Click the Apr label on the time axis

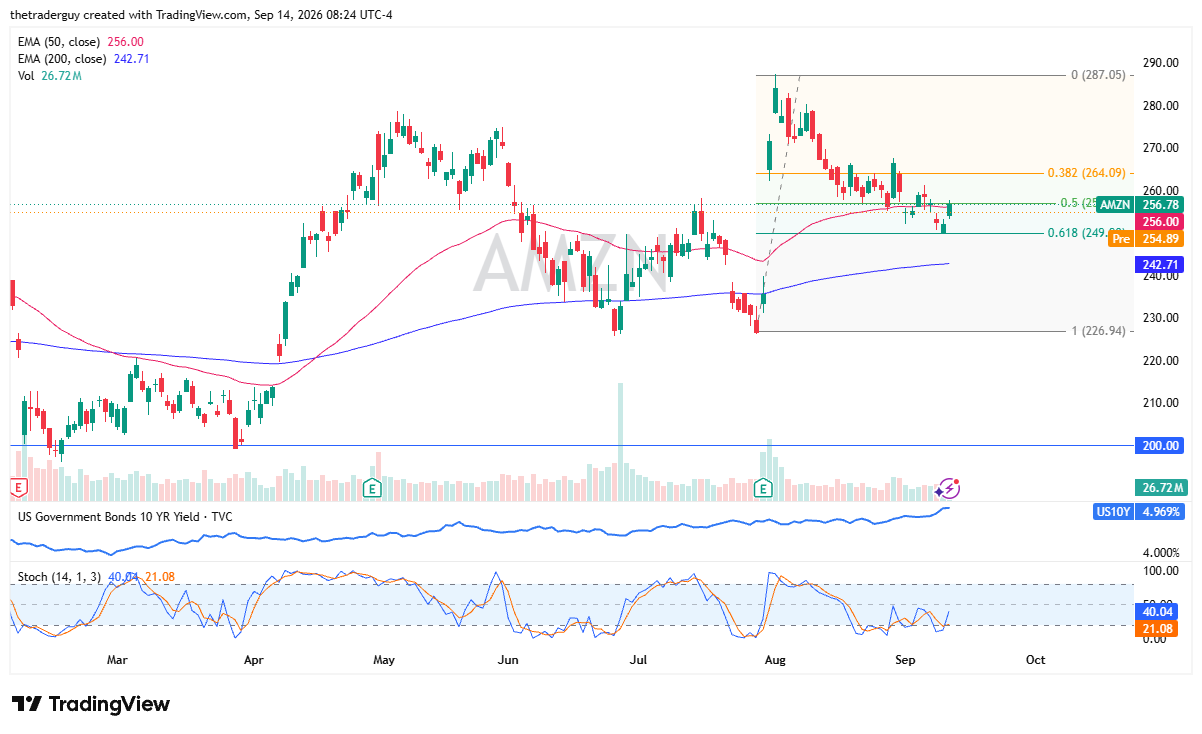(254, 660)
